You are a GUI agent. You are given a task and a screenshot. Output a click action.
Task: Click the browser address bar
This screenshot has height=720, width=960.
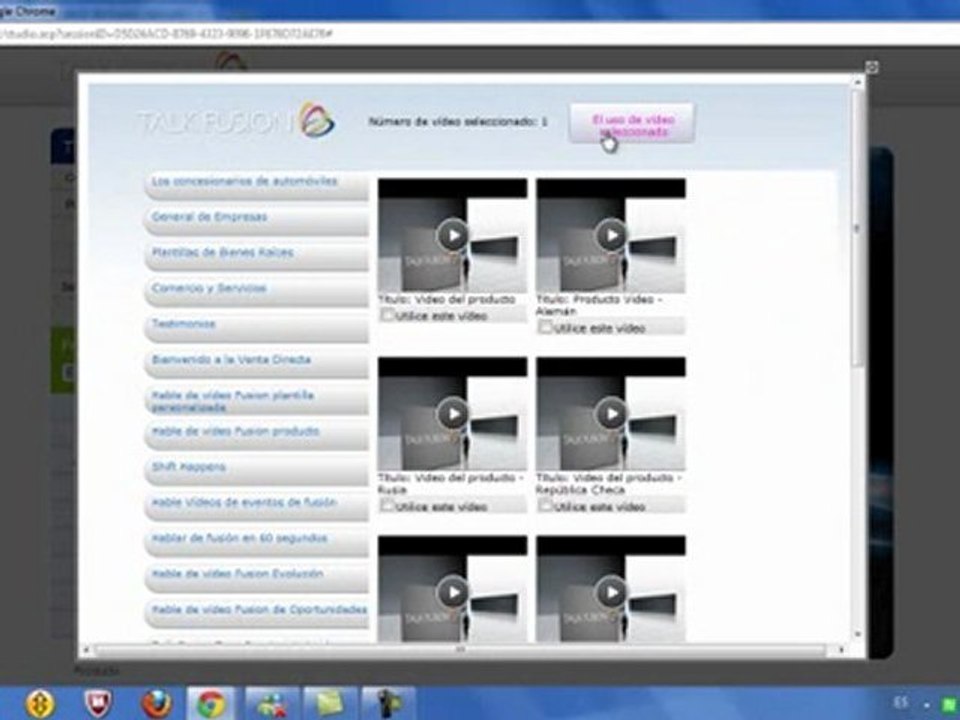click(x=480, y=34)
